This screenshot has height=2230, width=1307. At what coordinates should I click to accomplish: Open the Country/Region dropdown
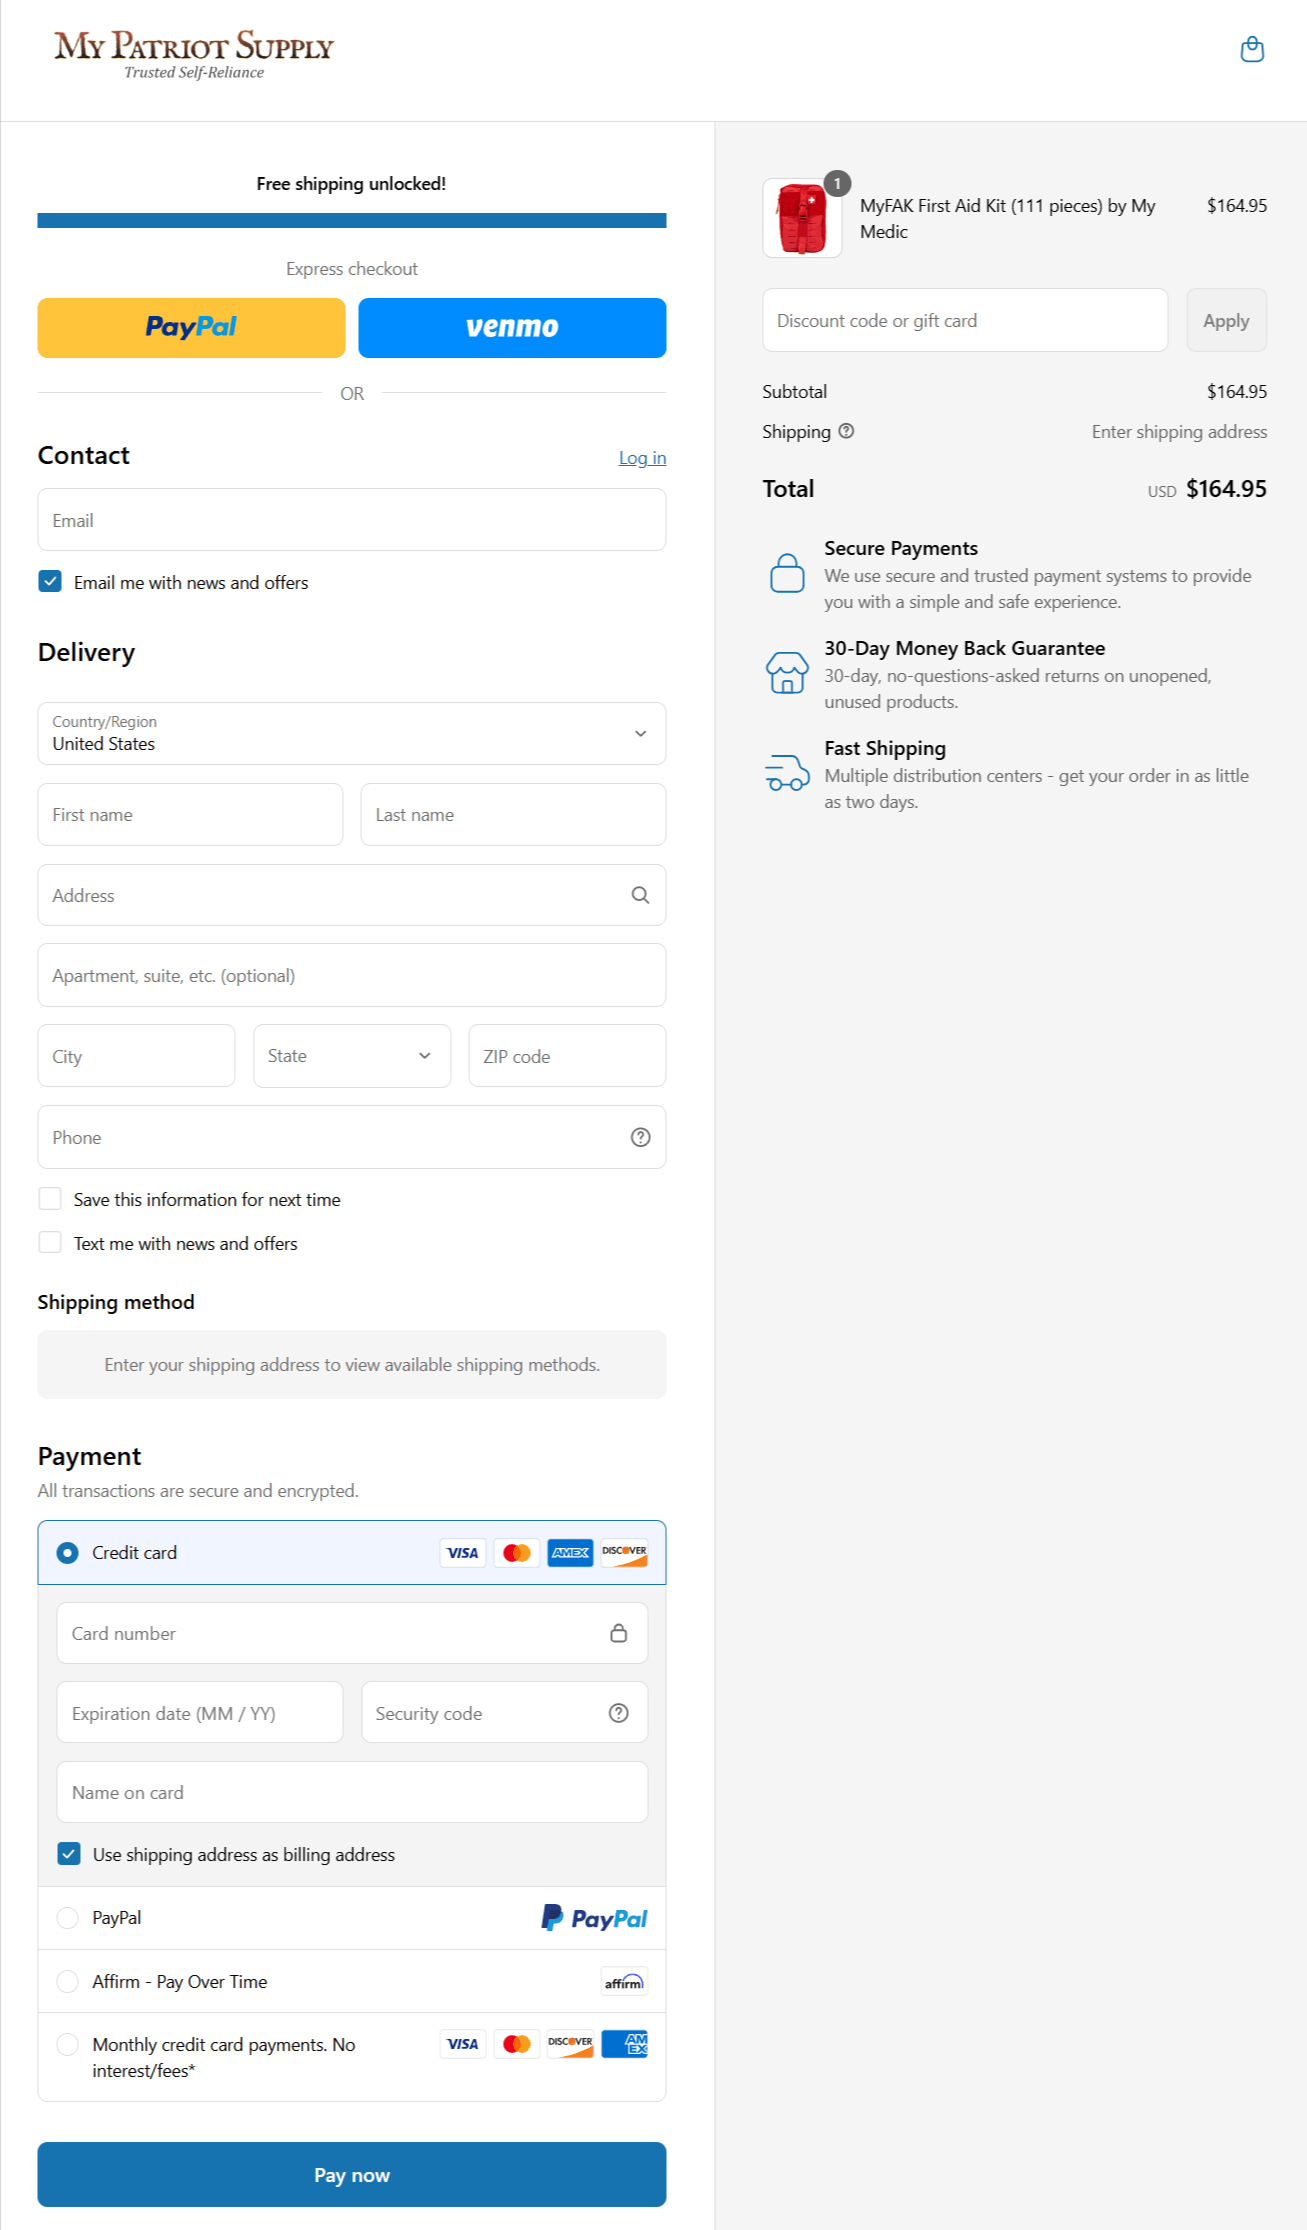351,733
